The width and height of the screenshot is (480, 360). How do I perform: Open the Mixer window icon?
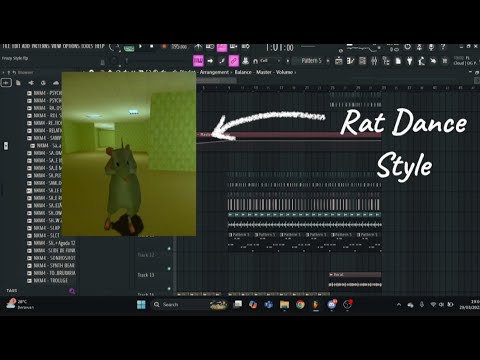(374, 61)
